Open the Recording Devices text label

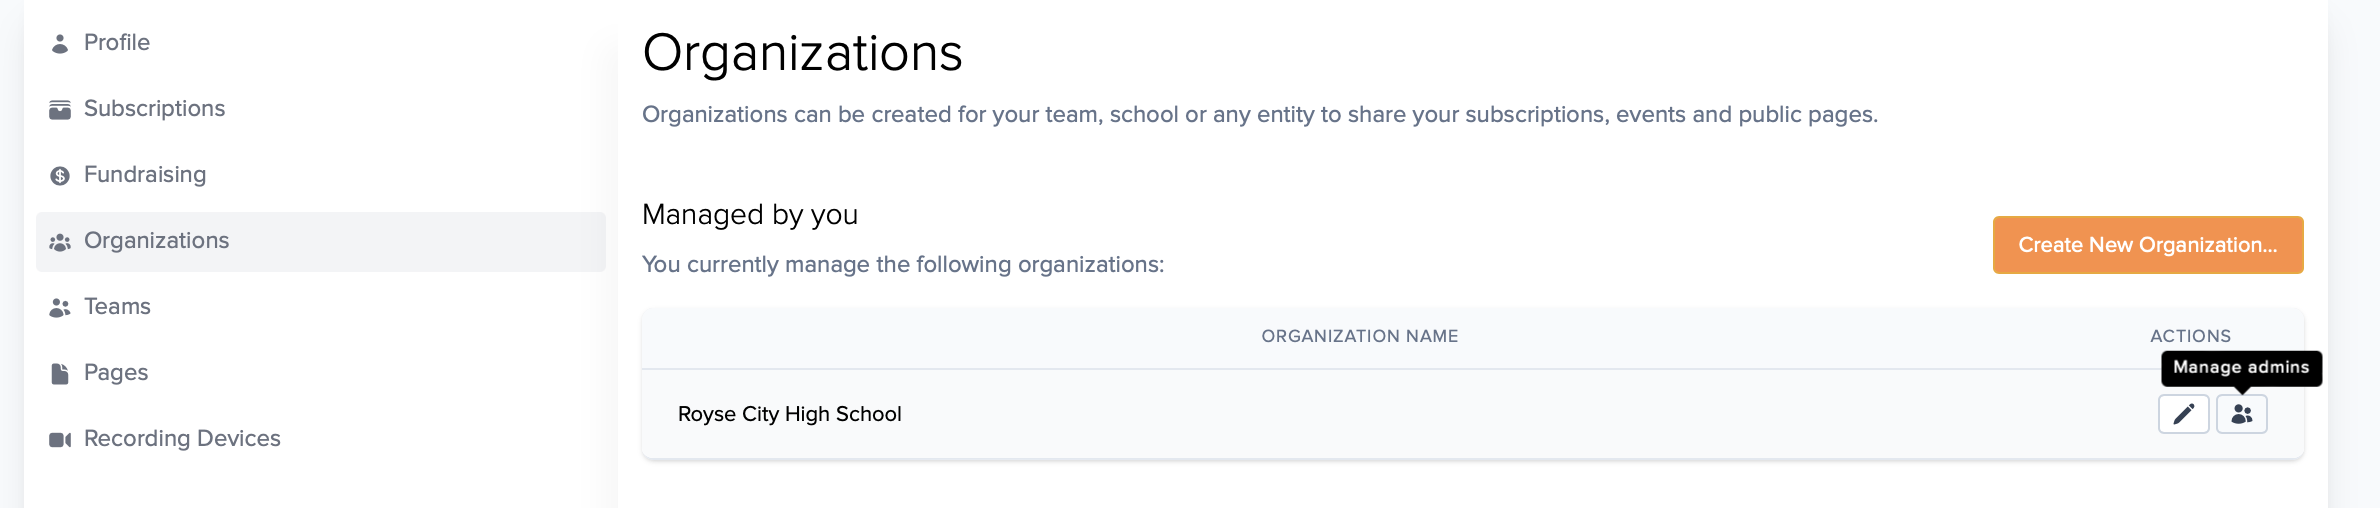pyautogui.click(x=182, y=438)
